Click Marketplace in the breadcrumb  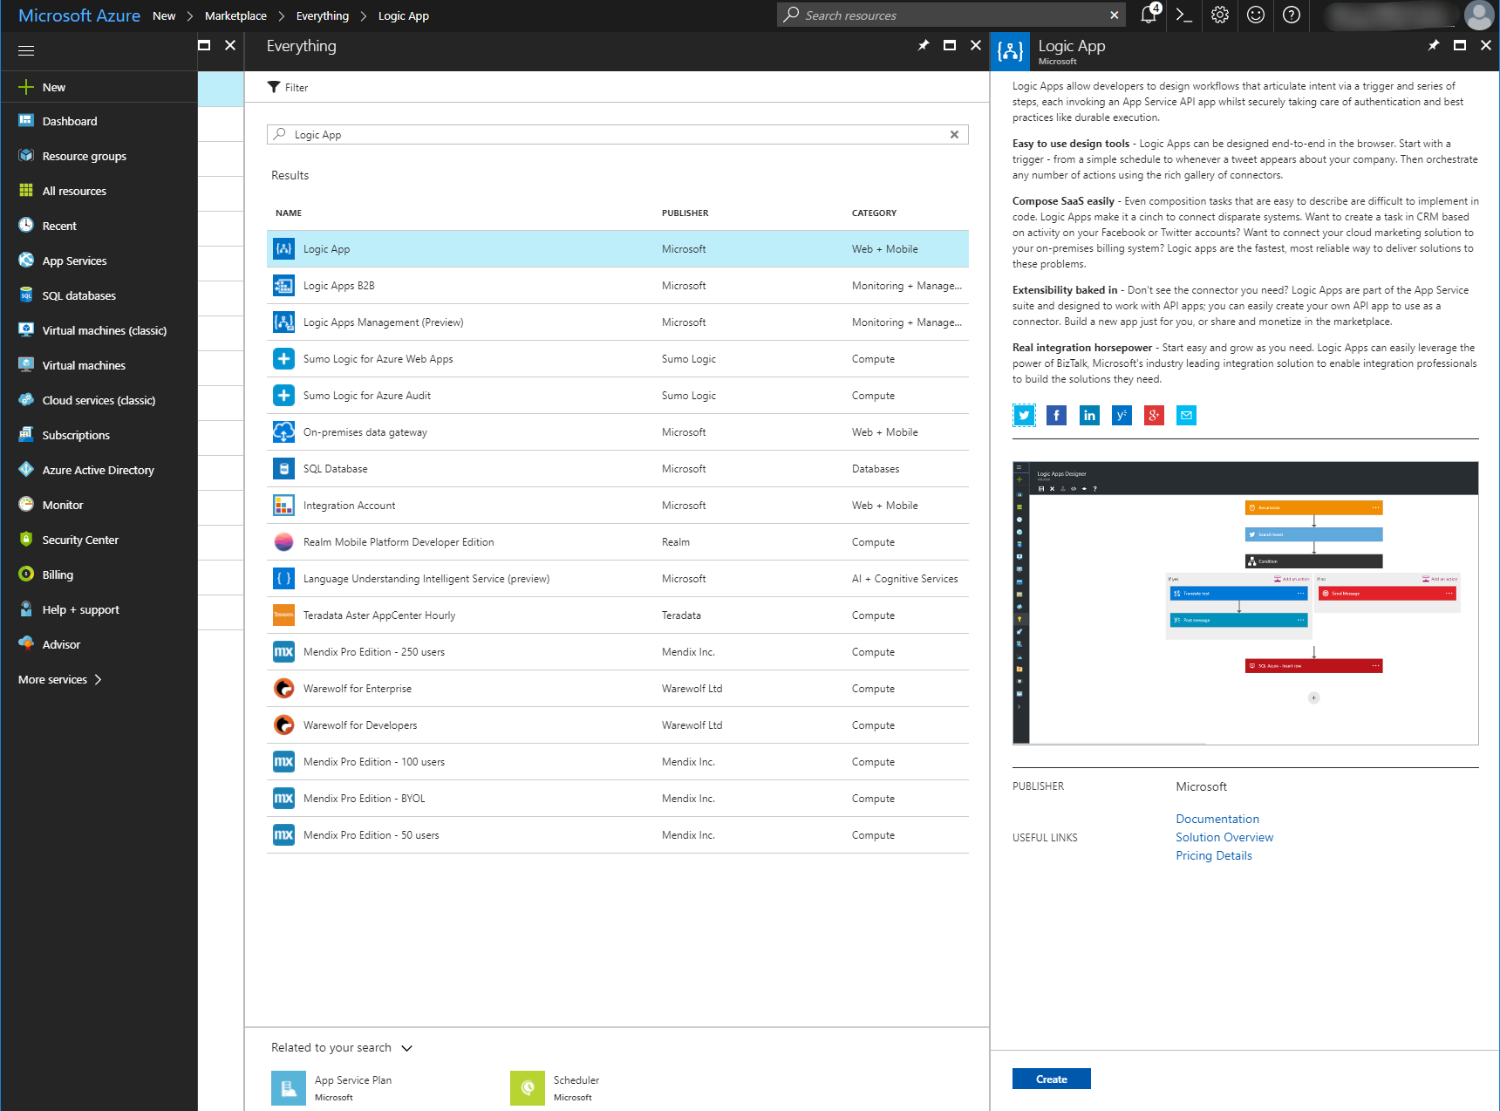(236, 16)
